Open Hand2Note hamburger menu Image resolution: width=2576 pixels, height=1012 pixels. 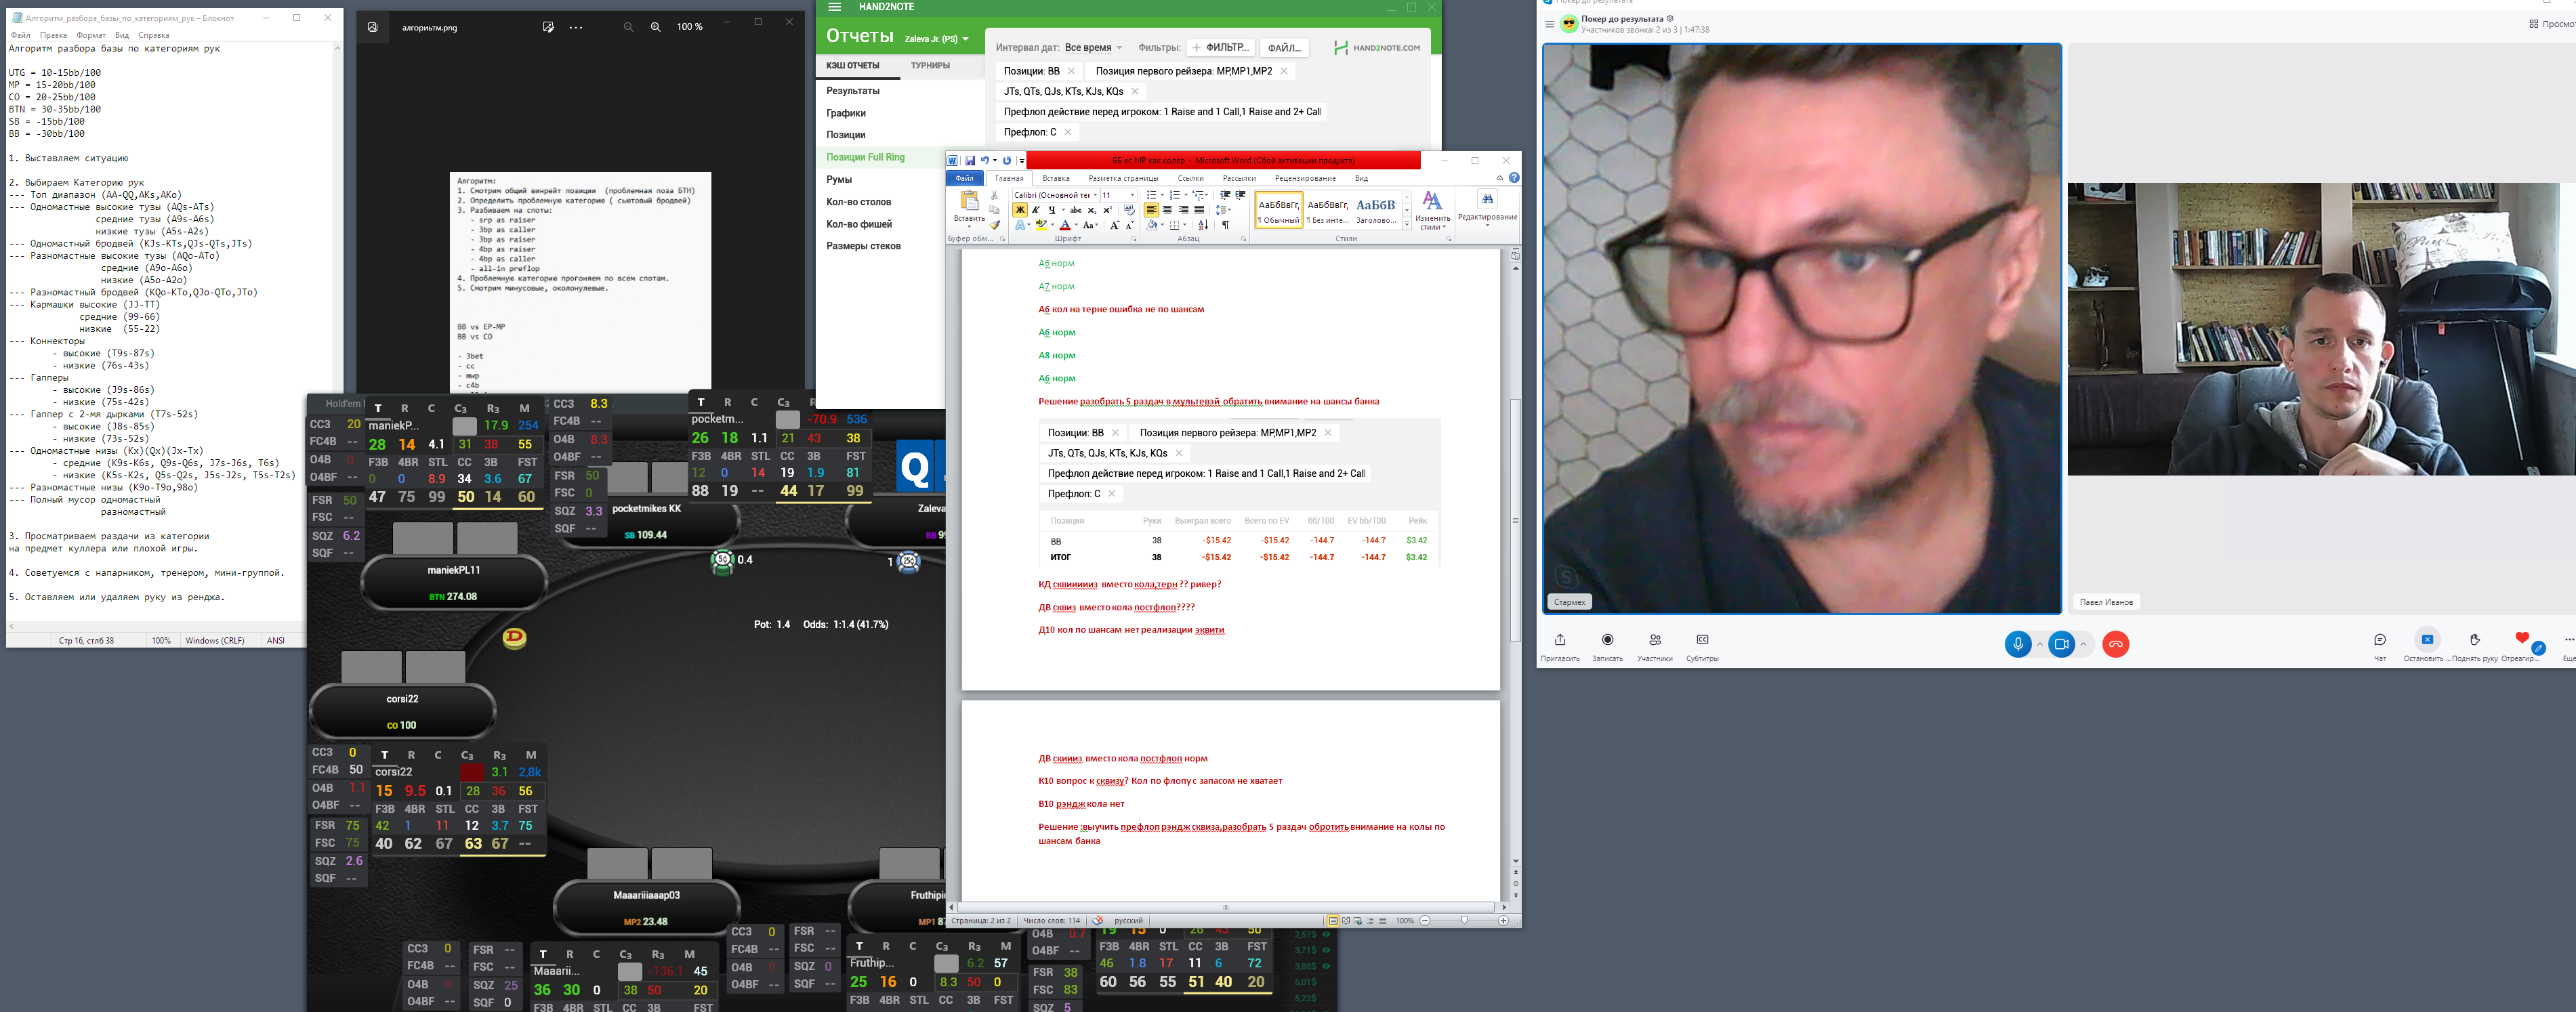point(835,7)
